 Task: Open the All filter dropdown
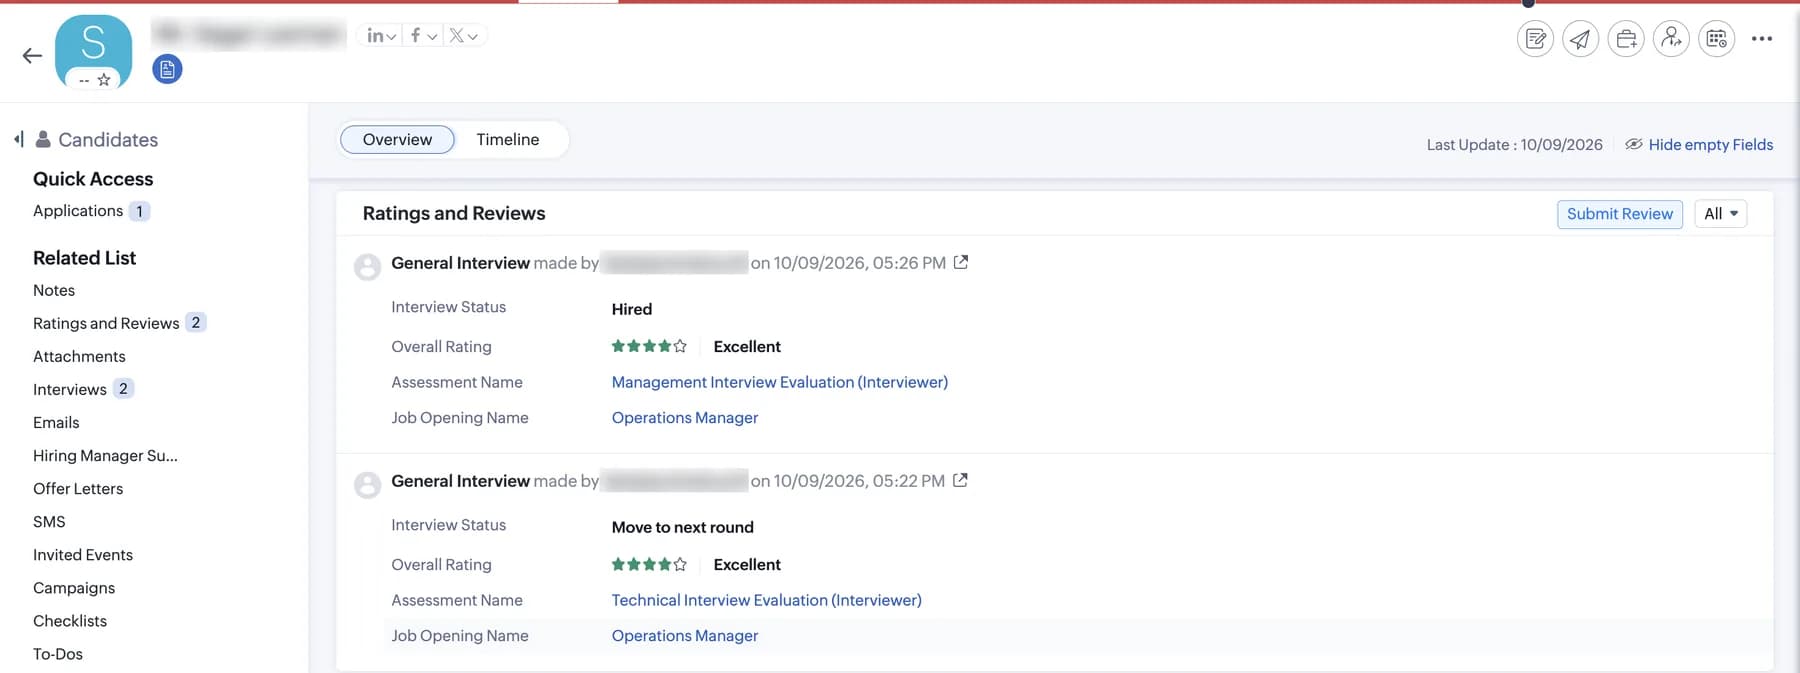pos(1720,214)
